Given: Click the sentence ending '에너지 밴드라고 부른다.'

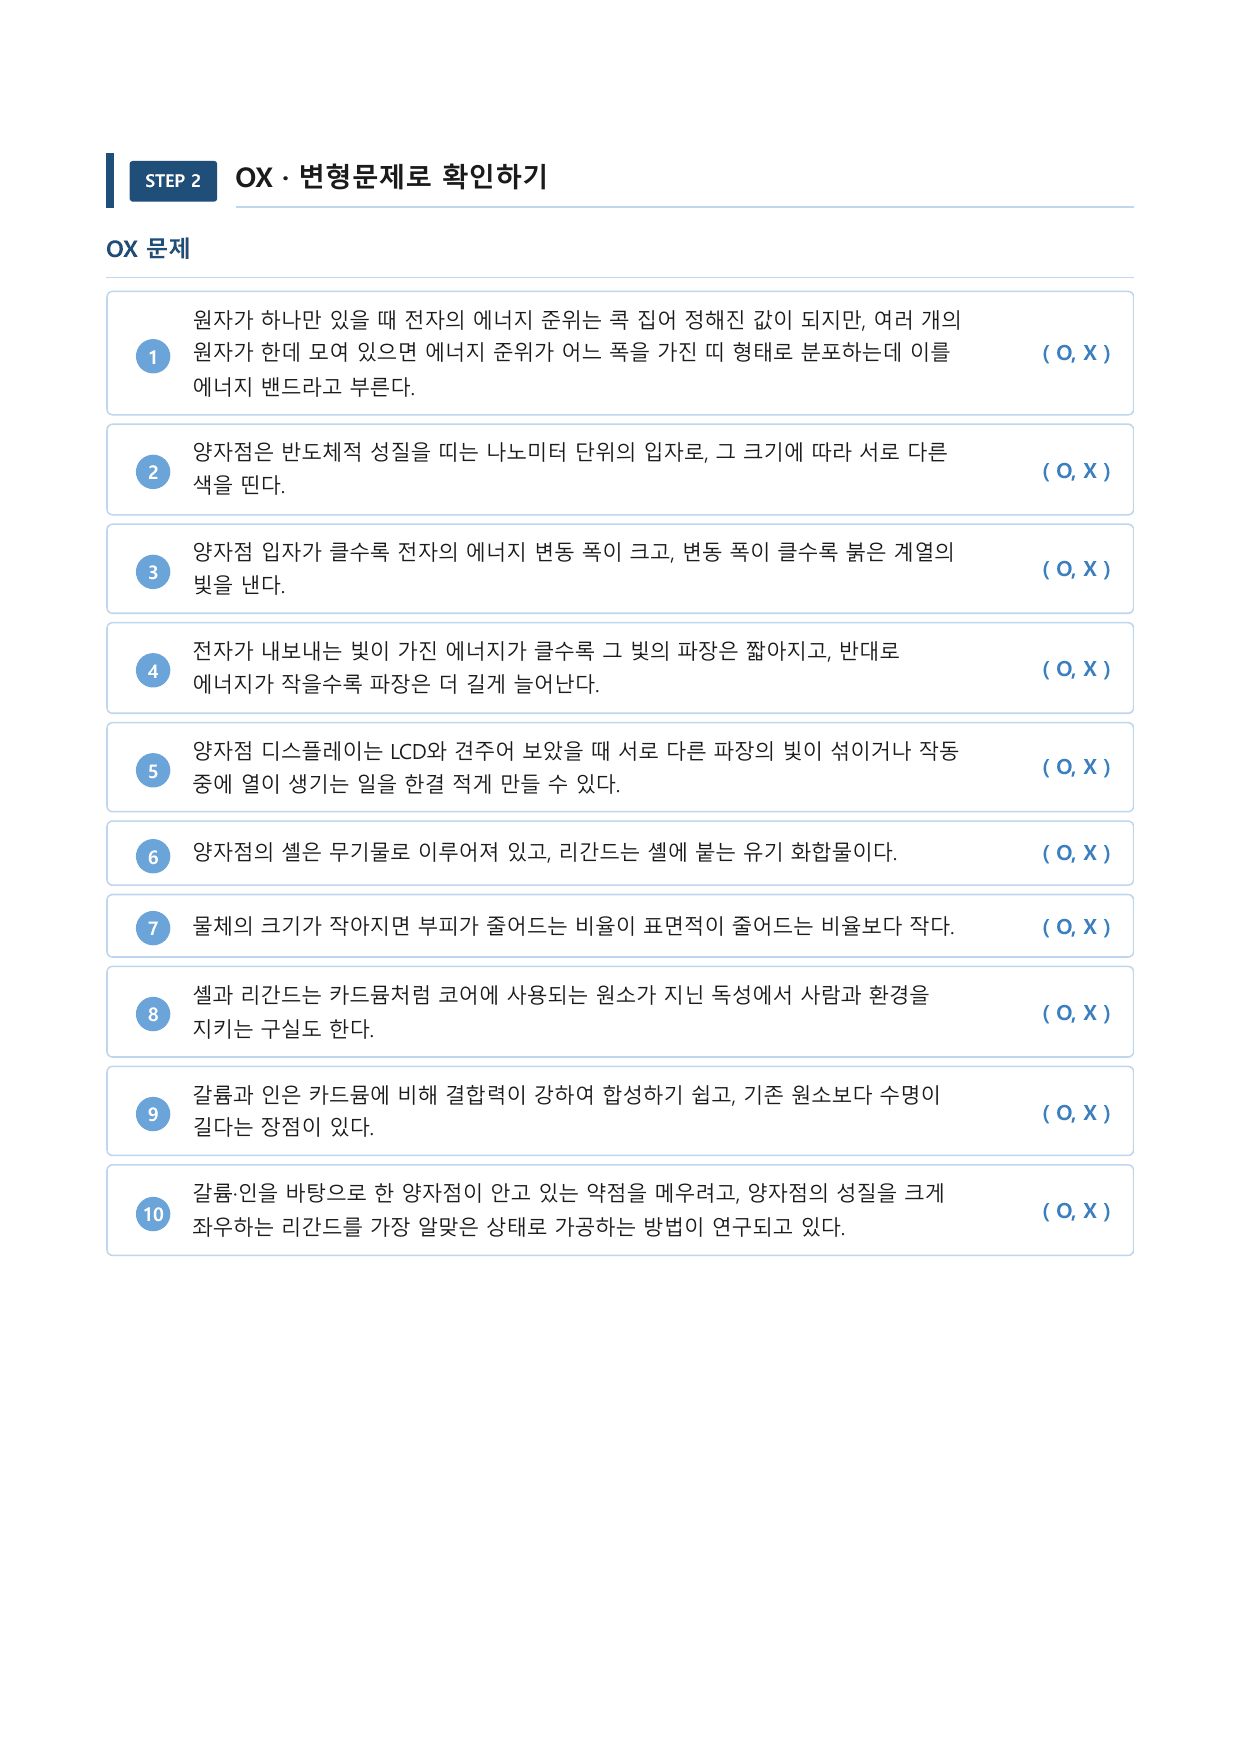Looking at the screenshot, I should (577, 353).
